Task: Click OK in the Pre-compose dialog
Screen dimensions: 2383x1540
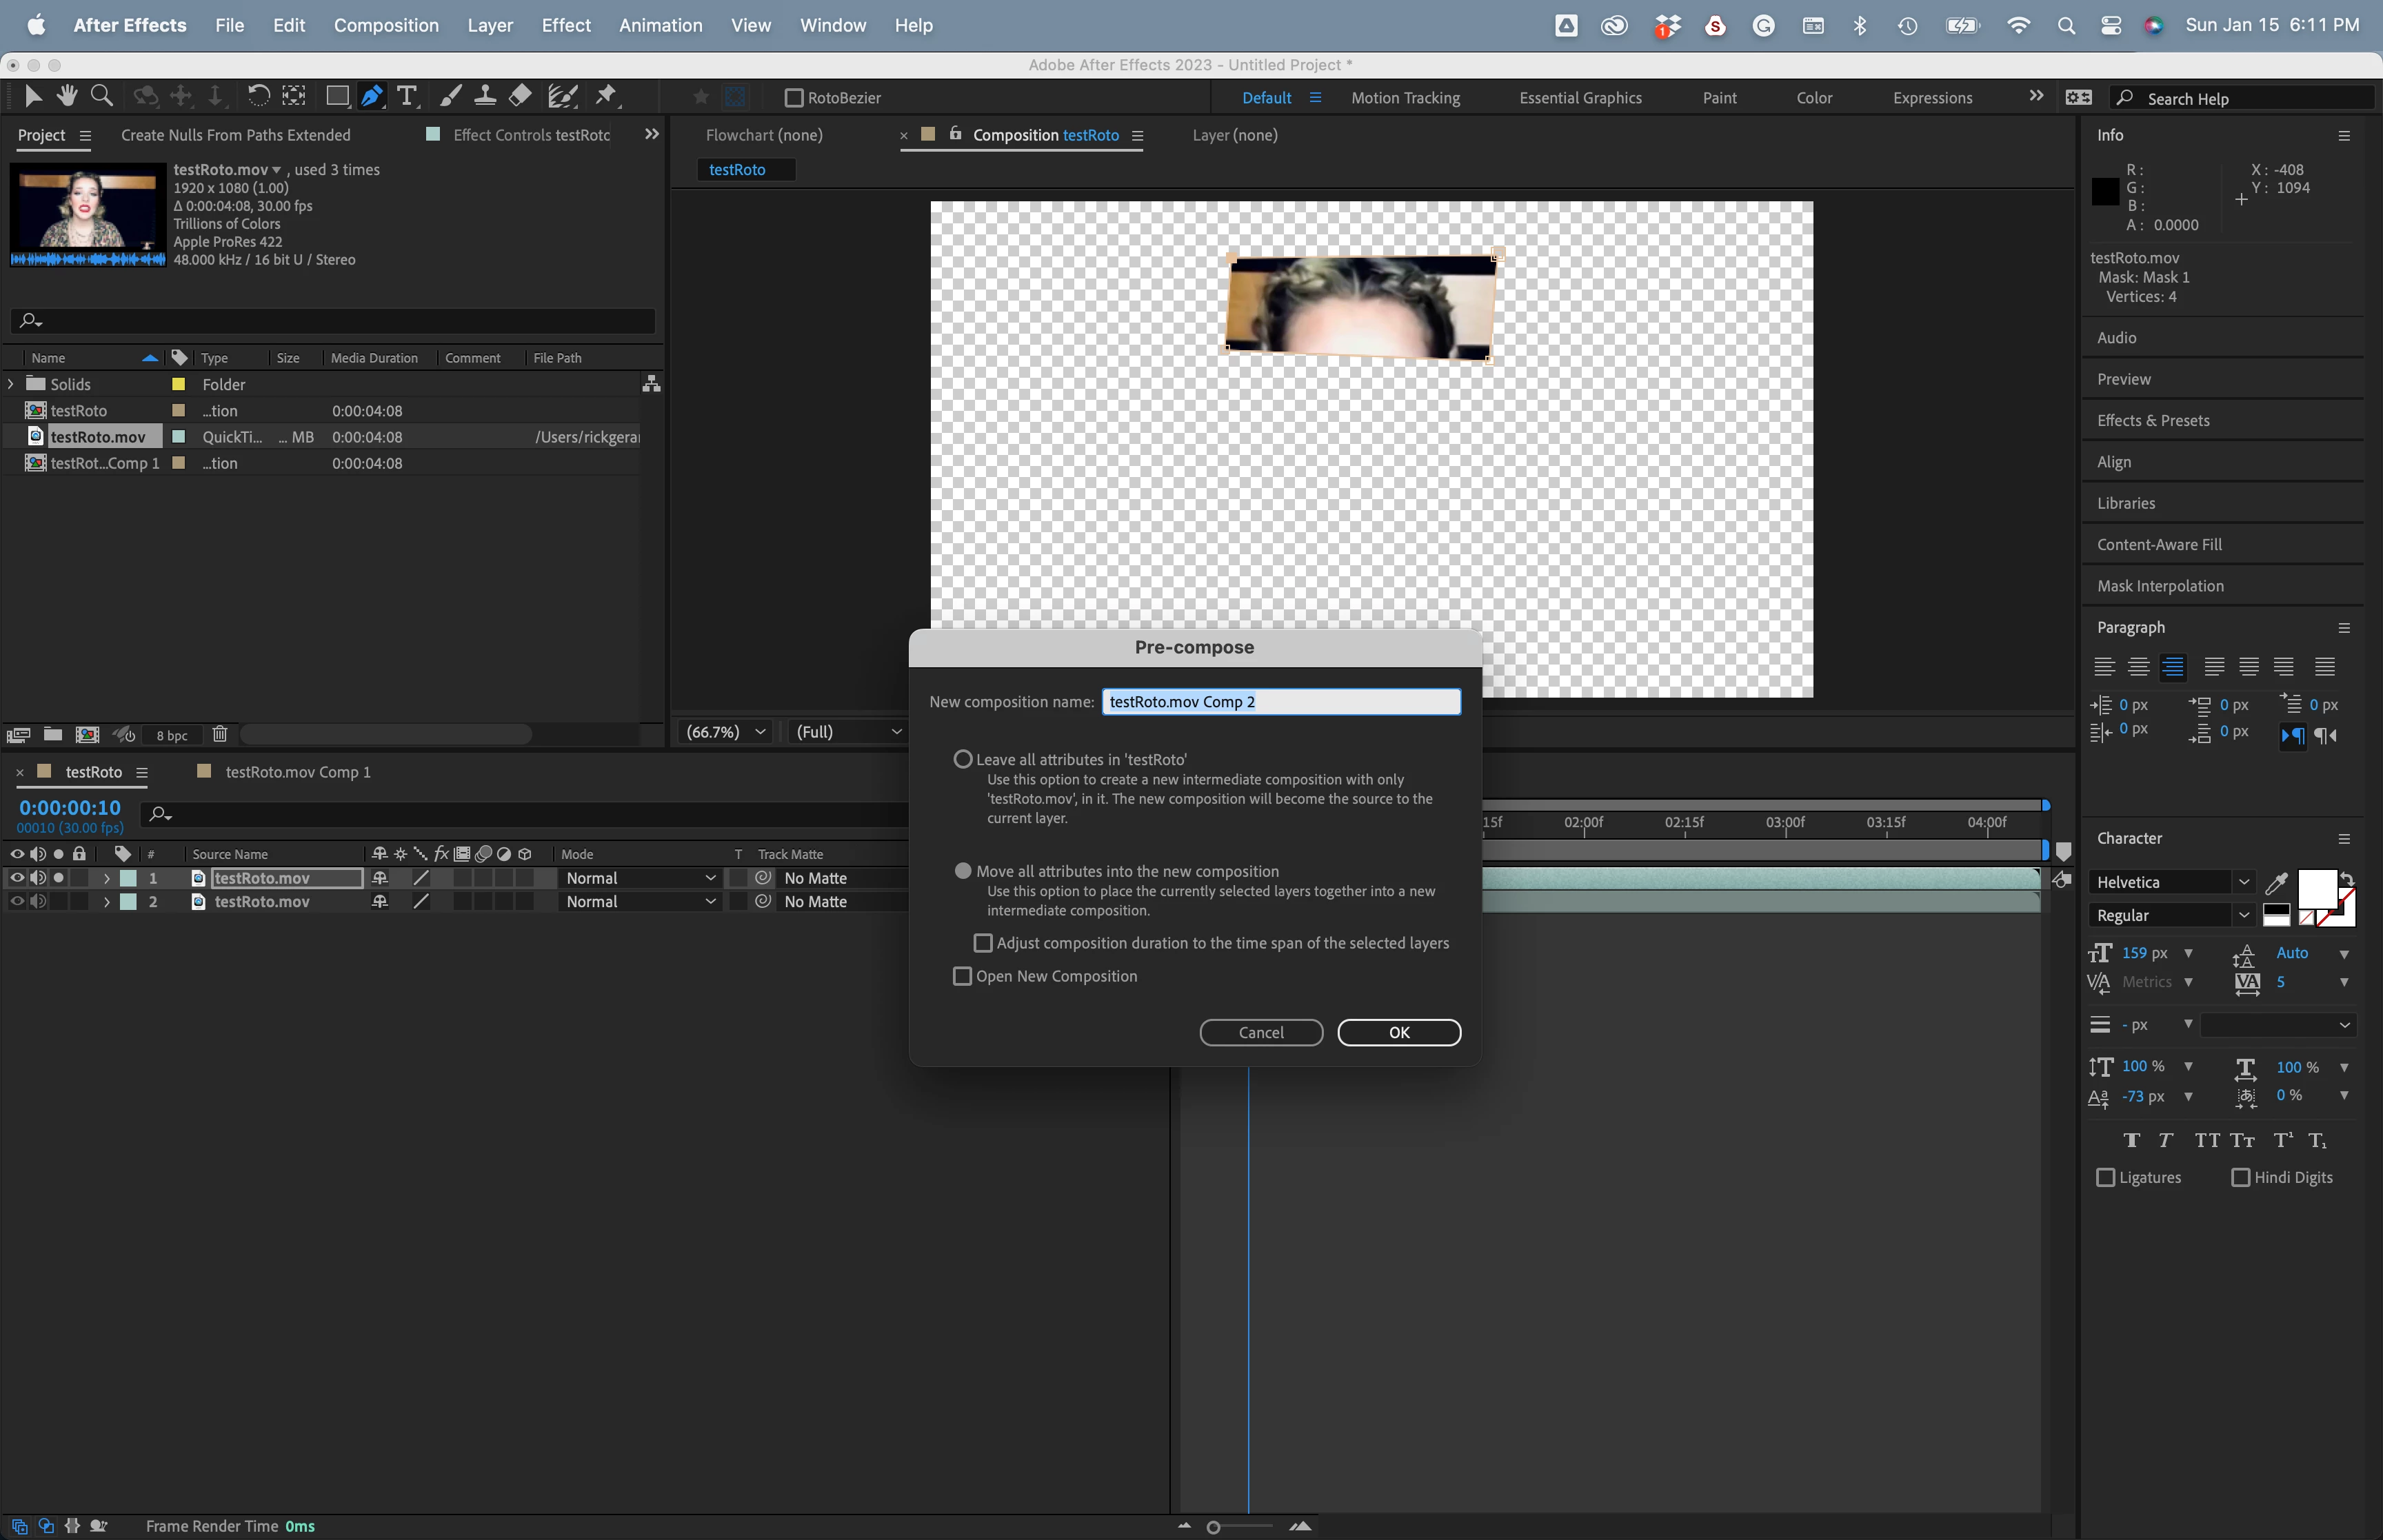Action: (x=1398, y=1033)
